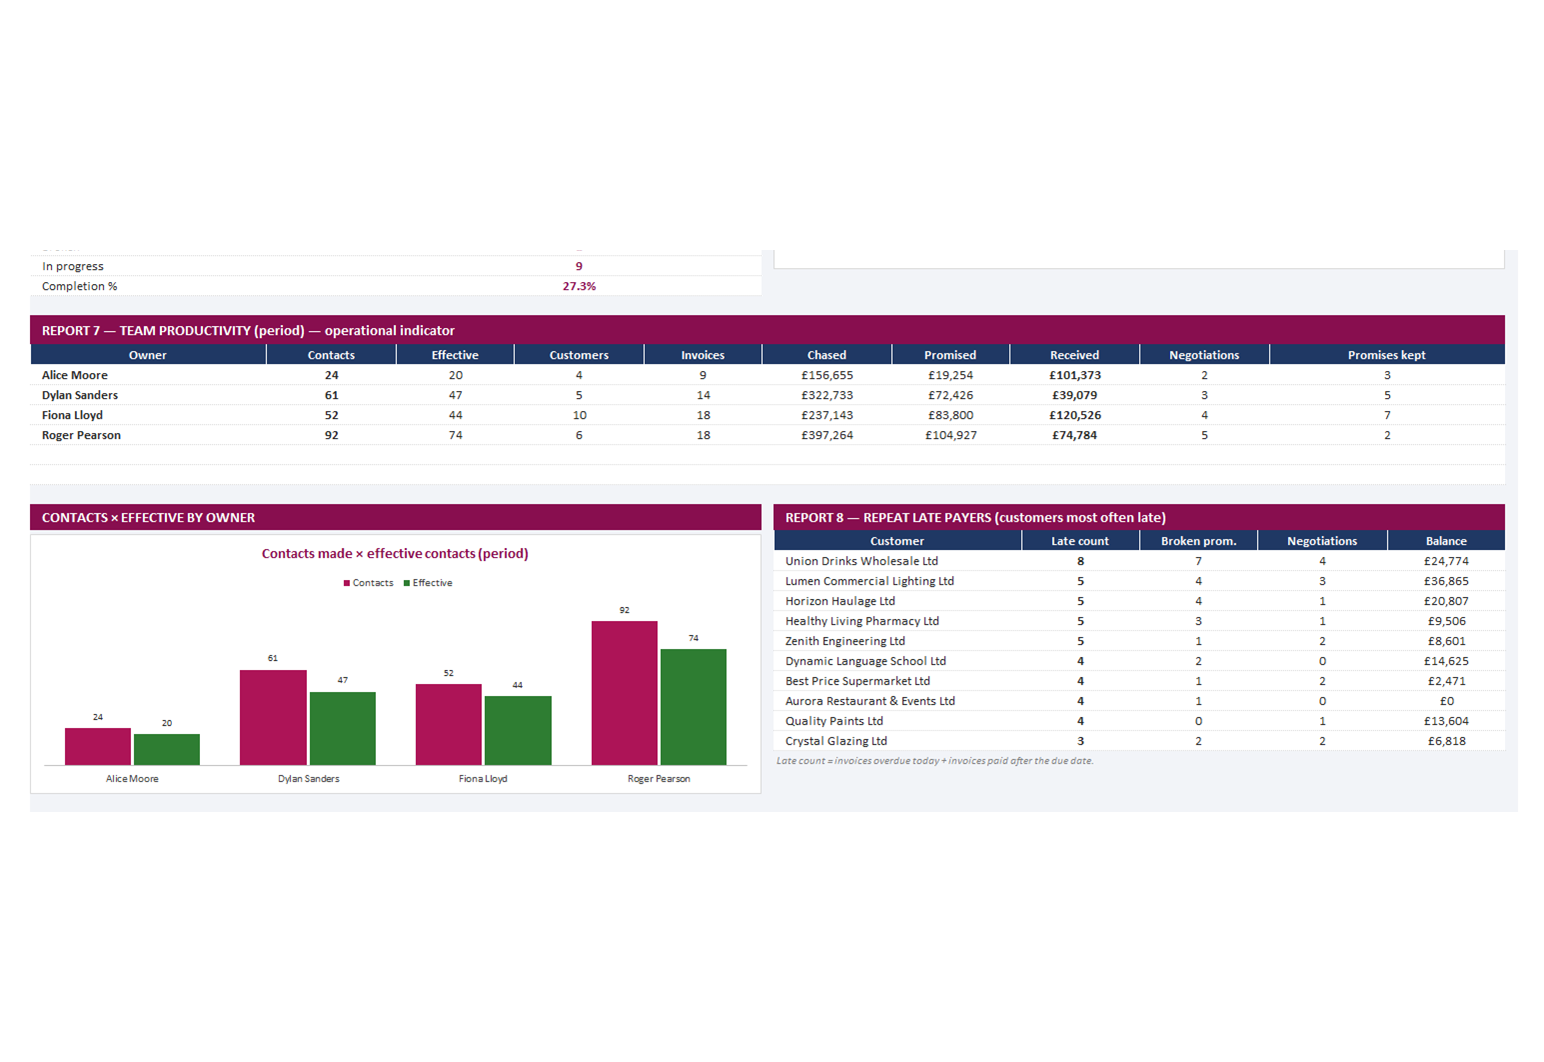Select the 'CONTACTS × EFFECTIVE BY OWNER' header
The width and height of the screenshot is (1544, 1062).
(395, 517)
